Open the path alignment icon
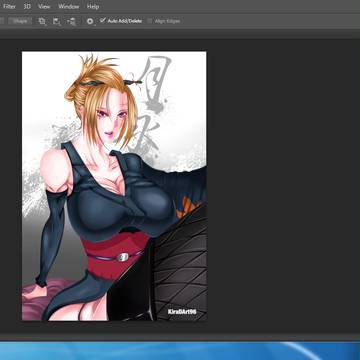The width and height of the screenshot is (360, 360). (57, 21)
